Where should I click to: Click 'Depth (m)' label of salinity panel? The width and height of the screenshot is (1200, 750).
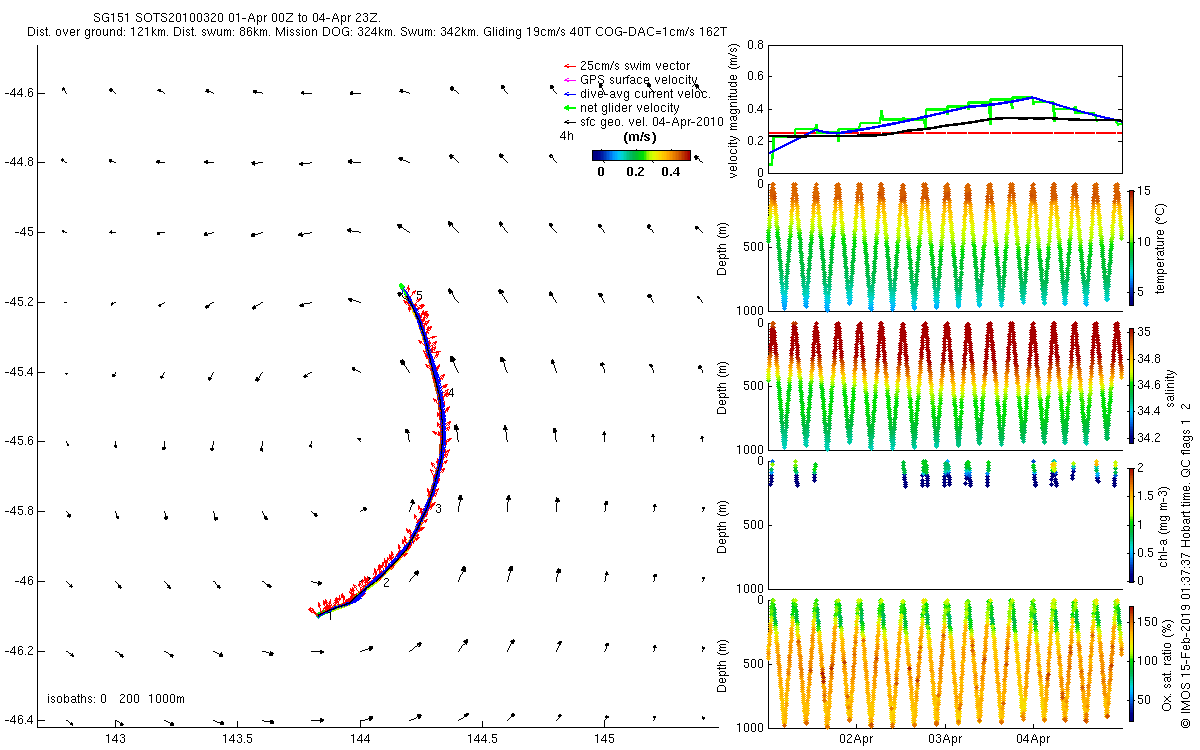[723, 386]
